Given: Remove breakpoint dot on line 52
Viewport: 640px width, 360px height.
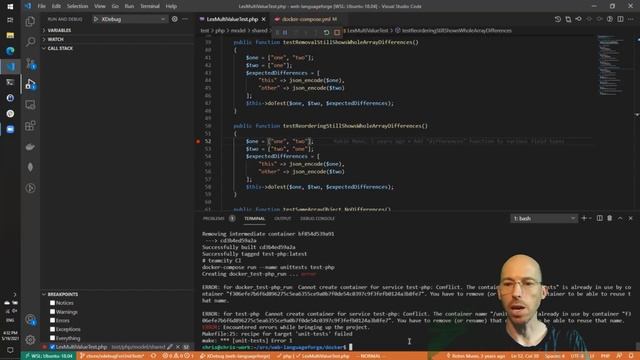Looking at the screenshot, I should (x=198, y=141).
